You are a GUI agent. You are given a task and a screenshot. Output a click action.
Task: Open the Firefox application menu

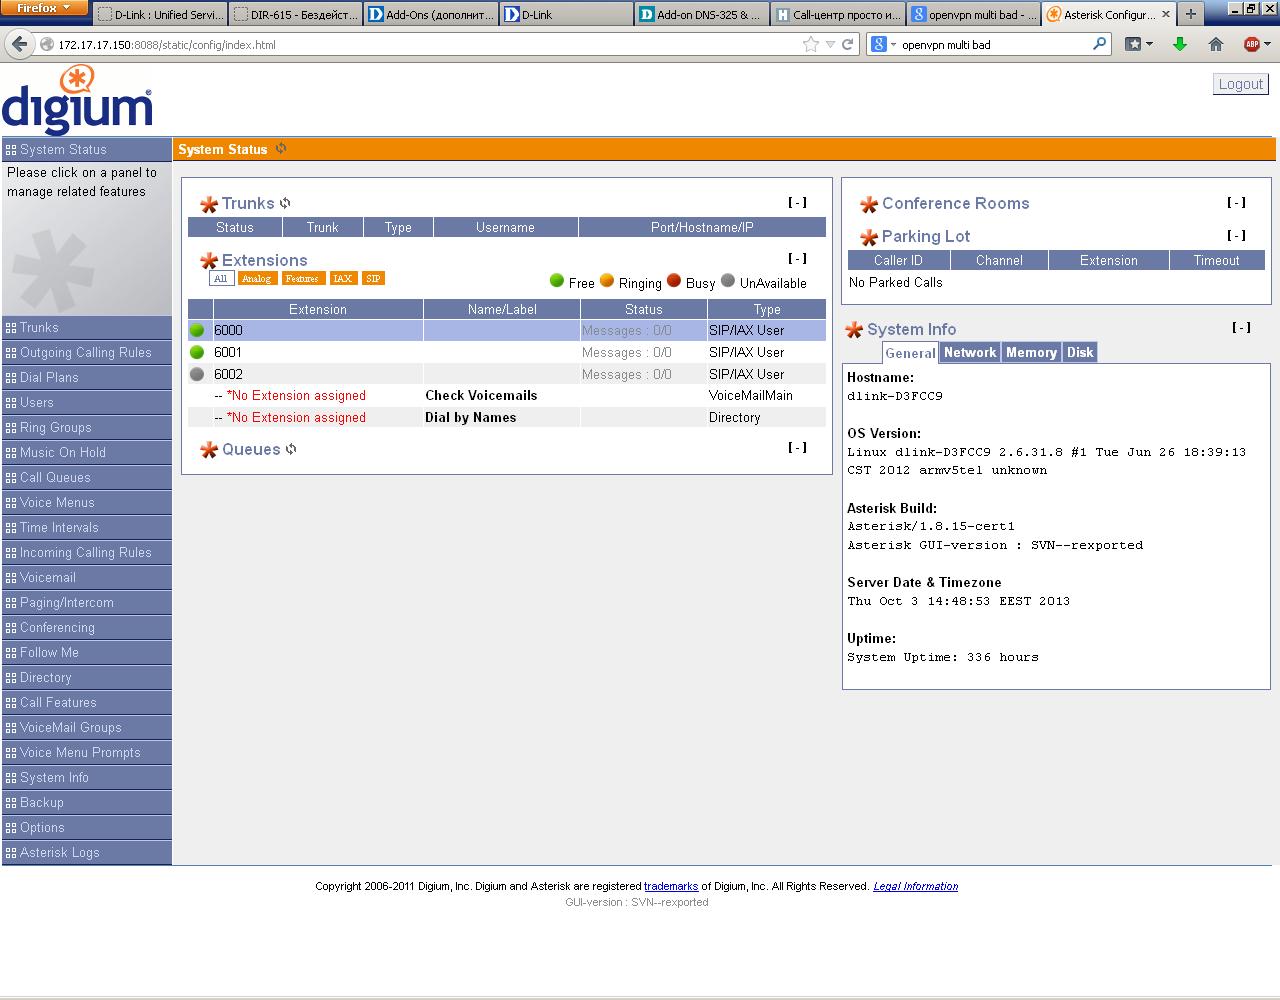45,9
